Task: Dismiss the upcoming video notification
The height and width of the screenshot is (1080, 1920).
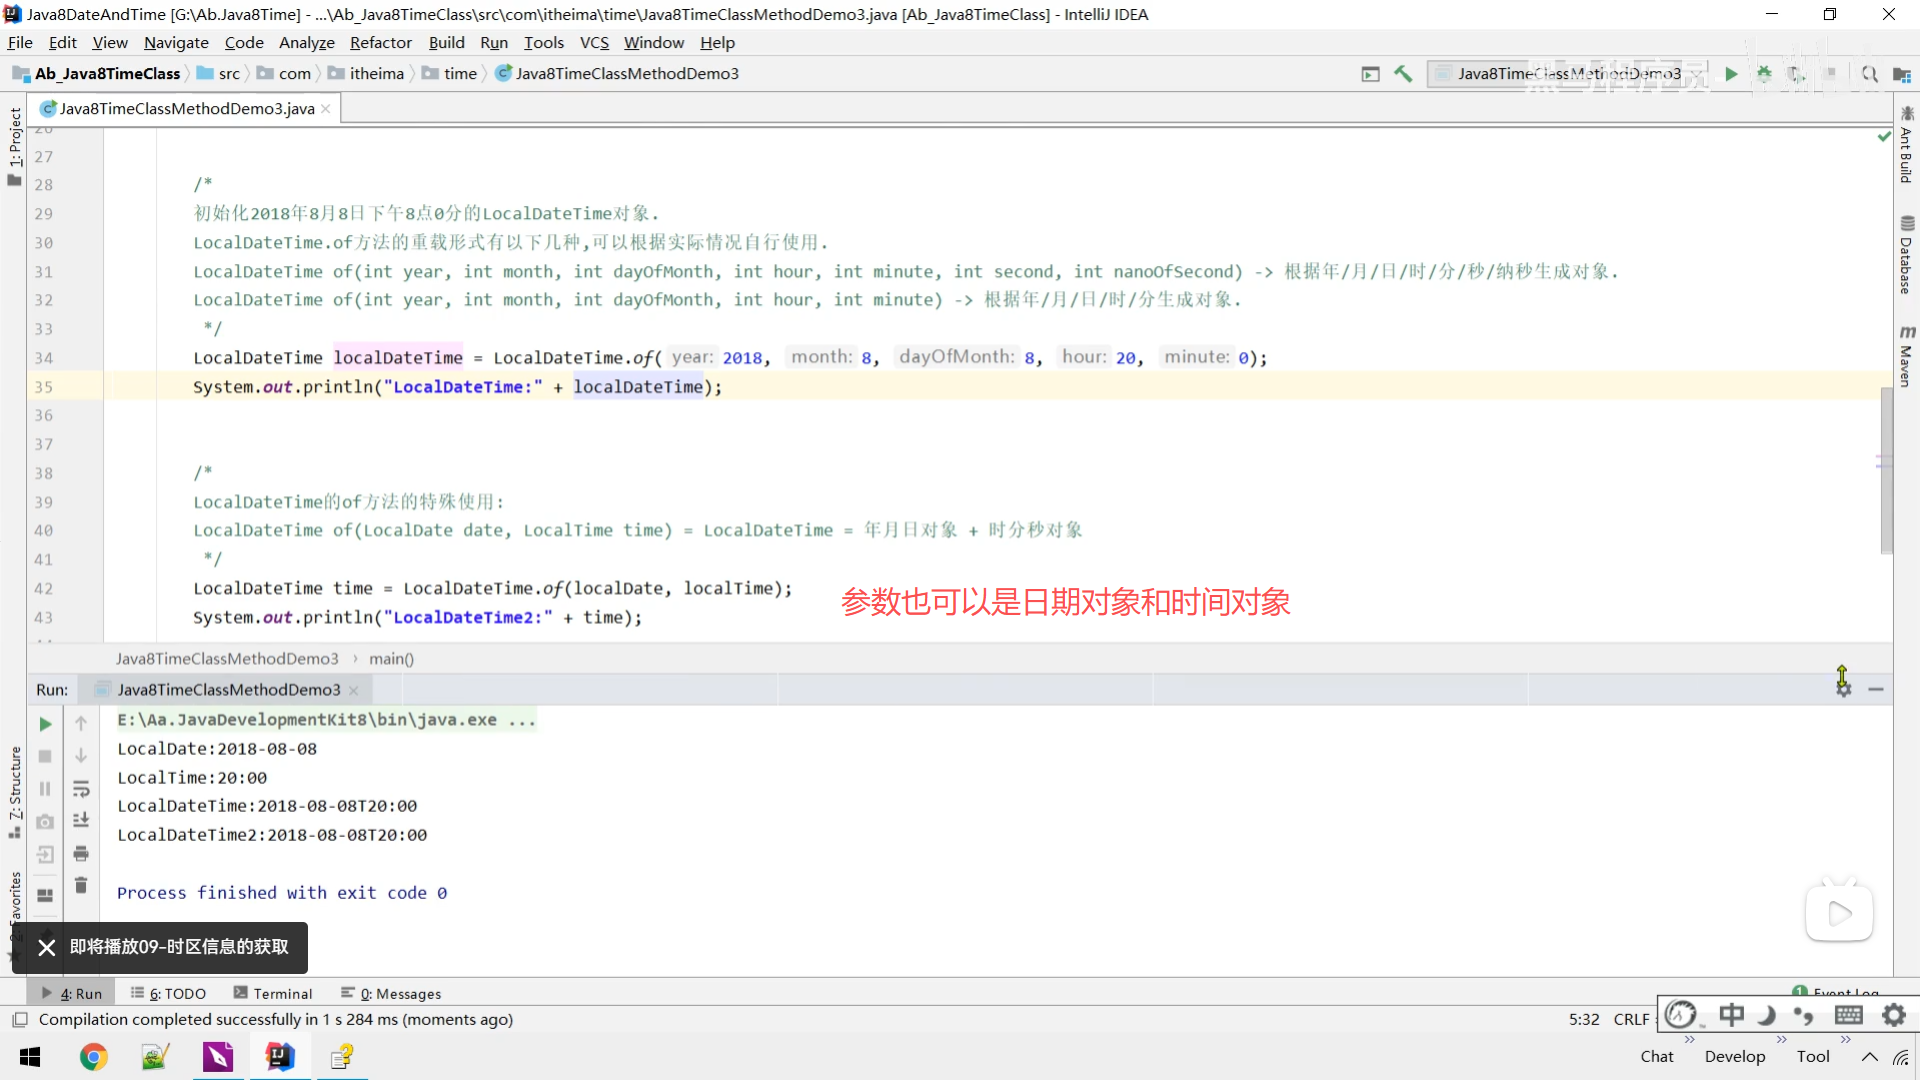Action: click(47, 947)
